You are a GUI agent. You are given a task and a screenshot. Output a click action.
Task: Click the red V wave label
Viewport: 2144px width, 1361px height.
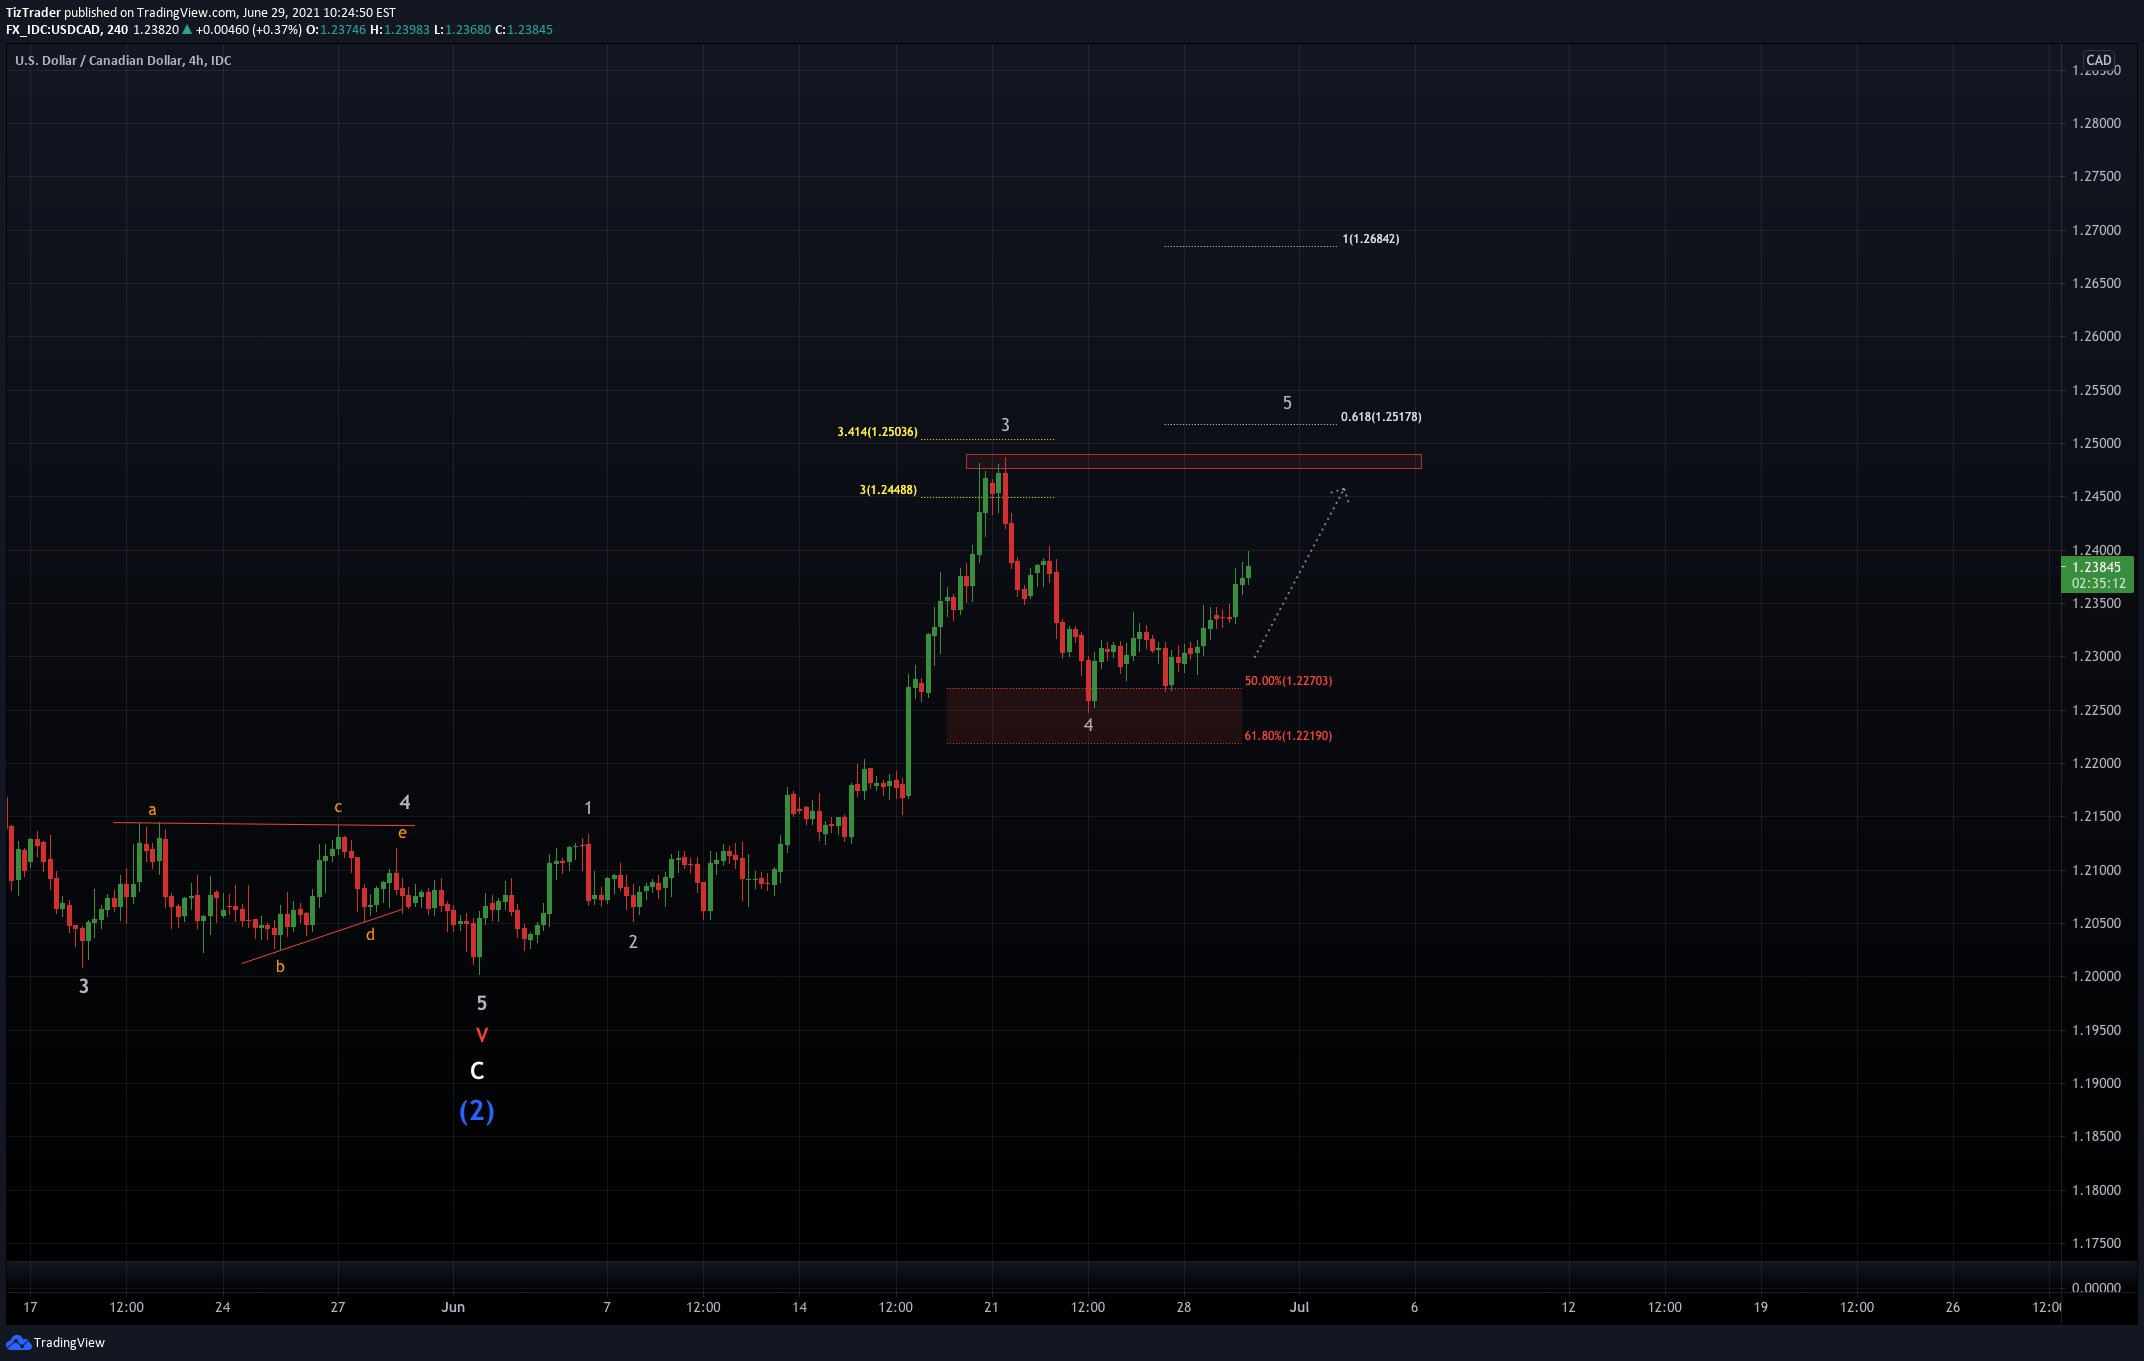pos(482,1035)
